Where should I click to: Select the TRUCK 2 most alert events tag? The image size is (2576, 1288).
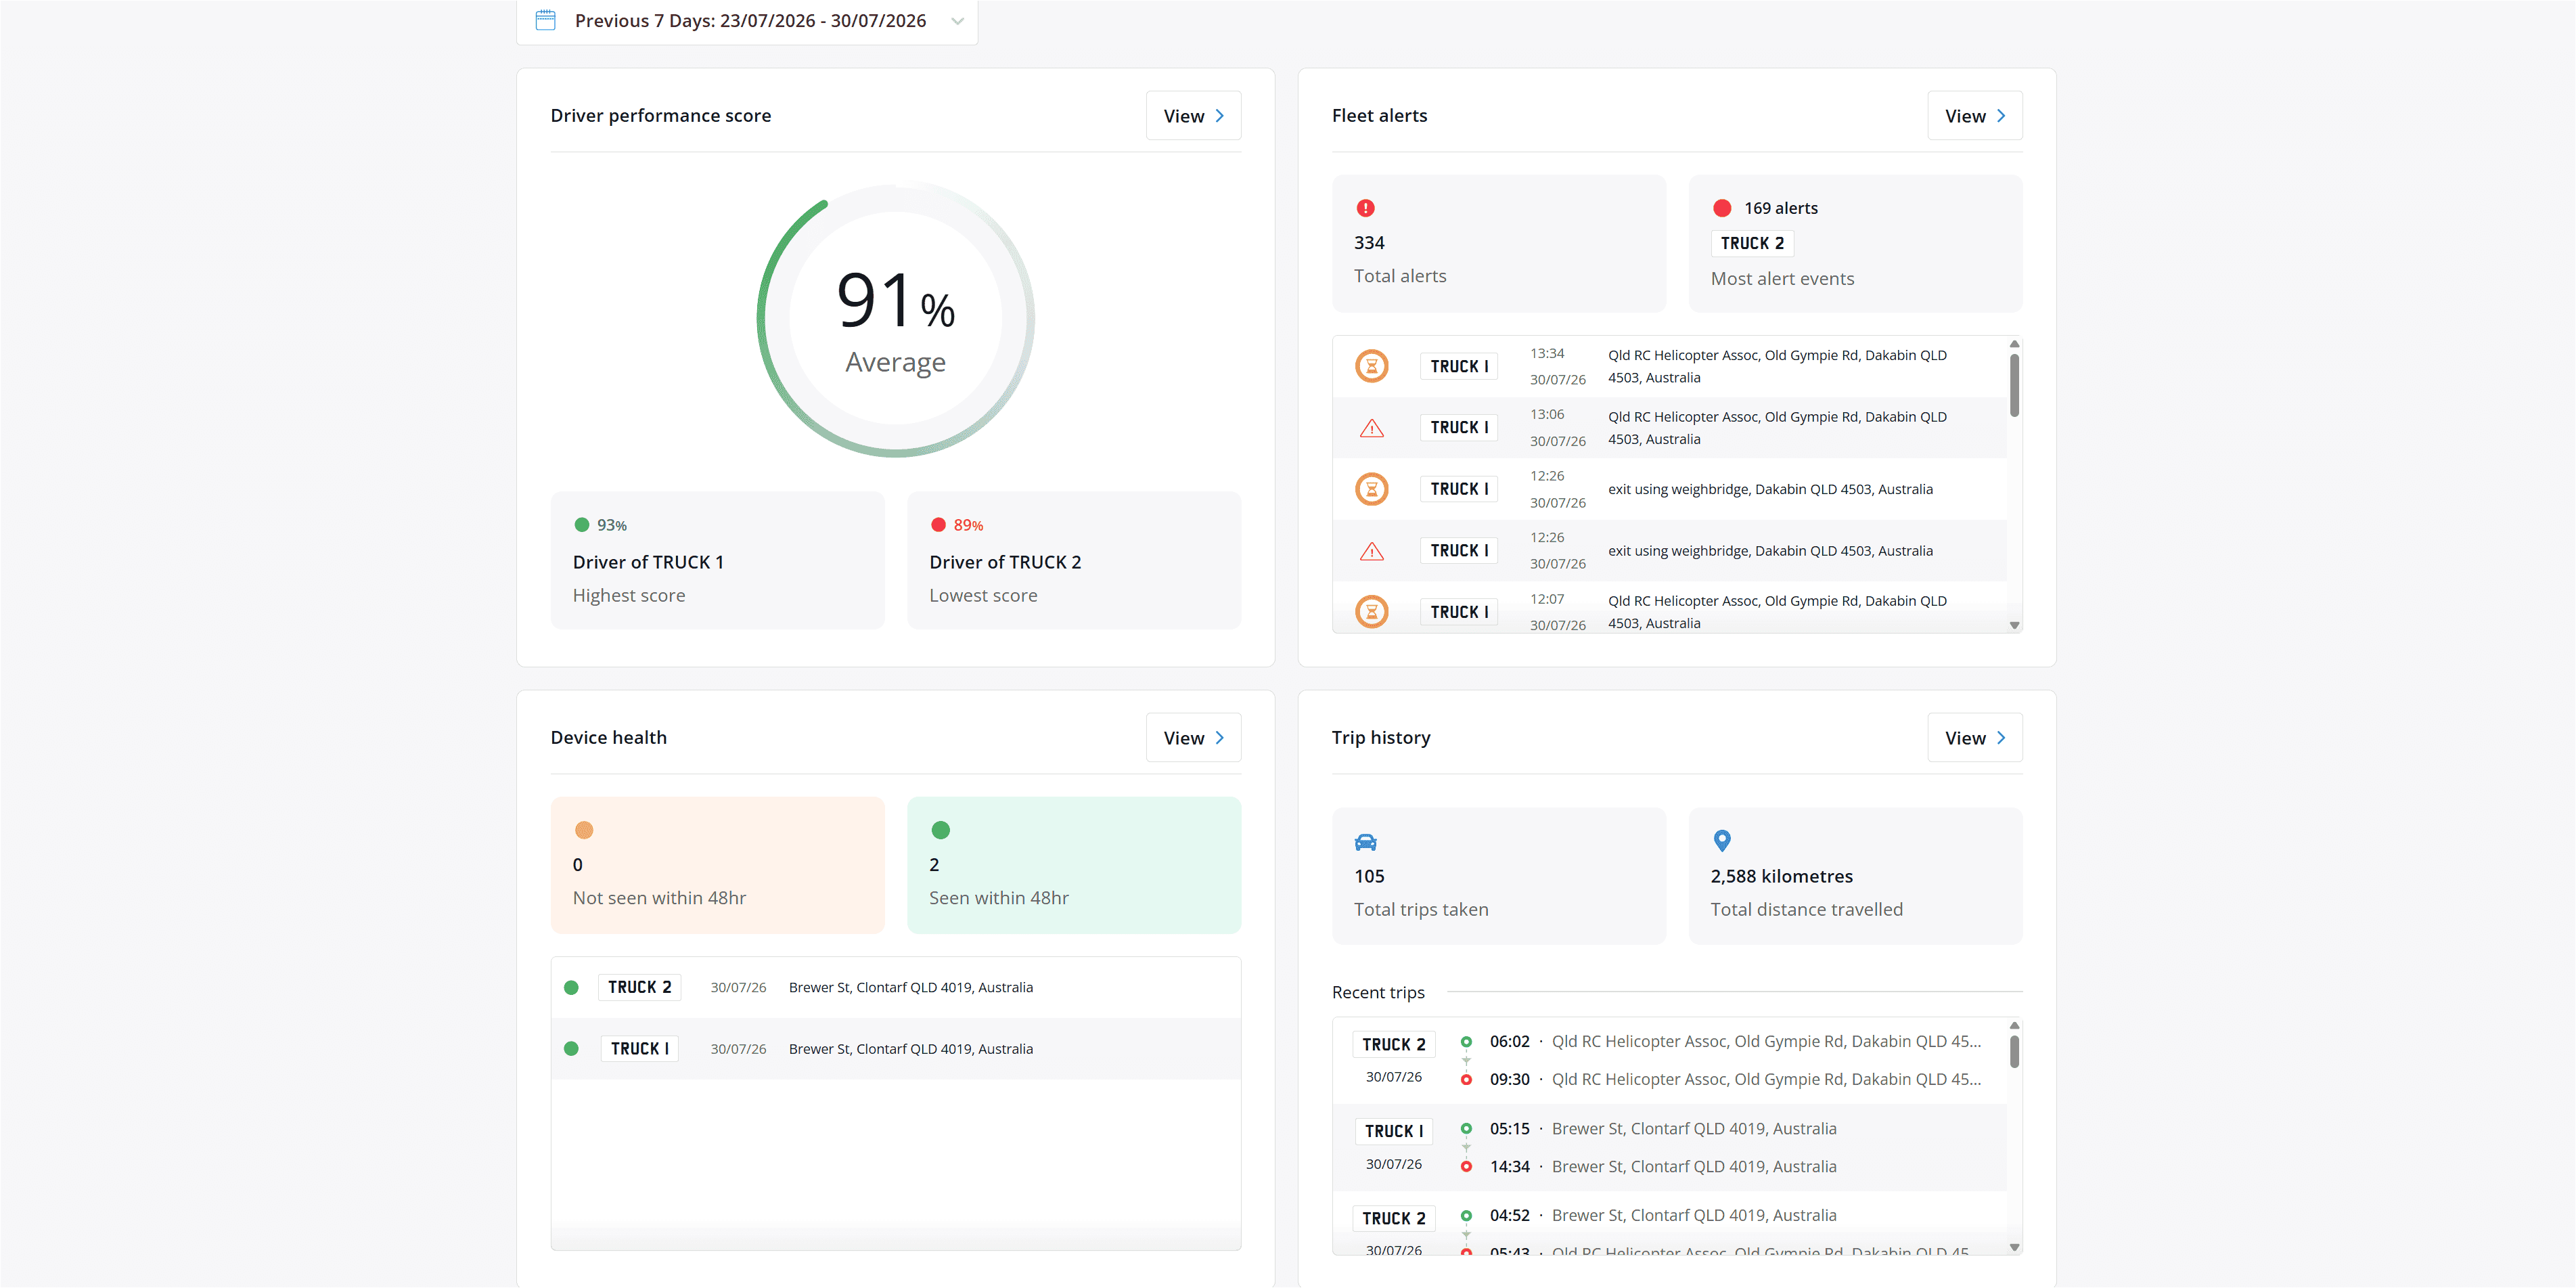(x=1751, y=243)
